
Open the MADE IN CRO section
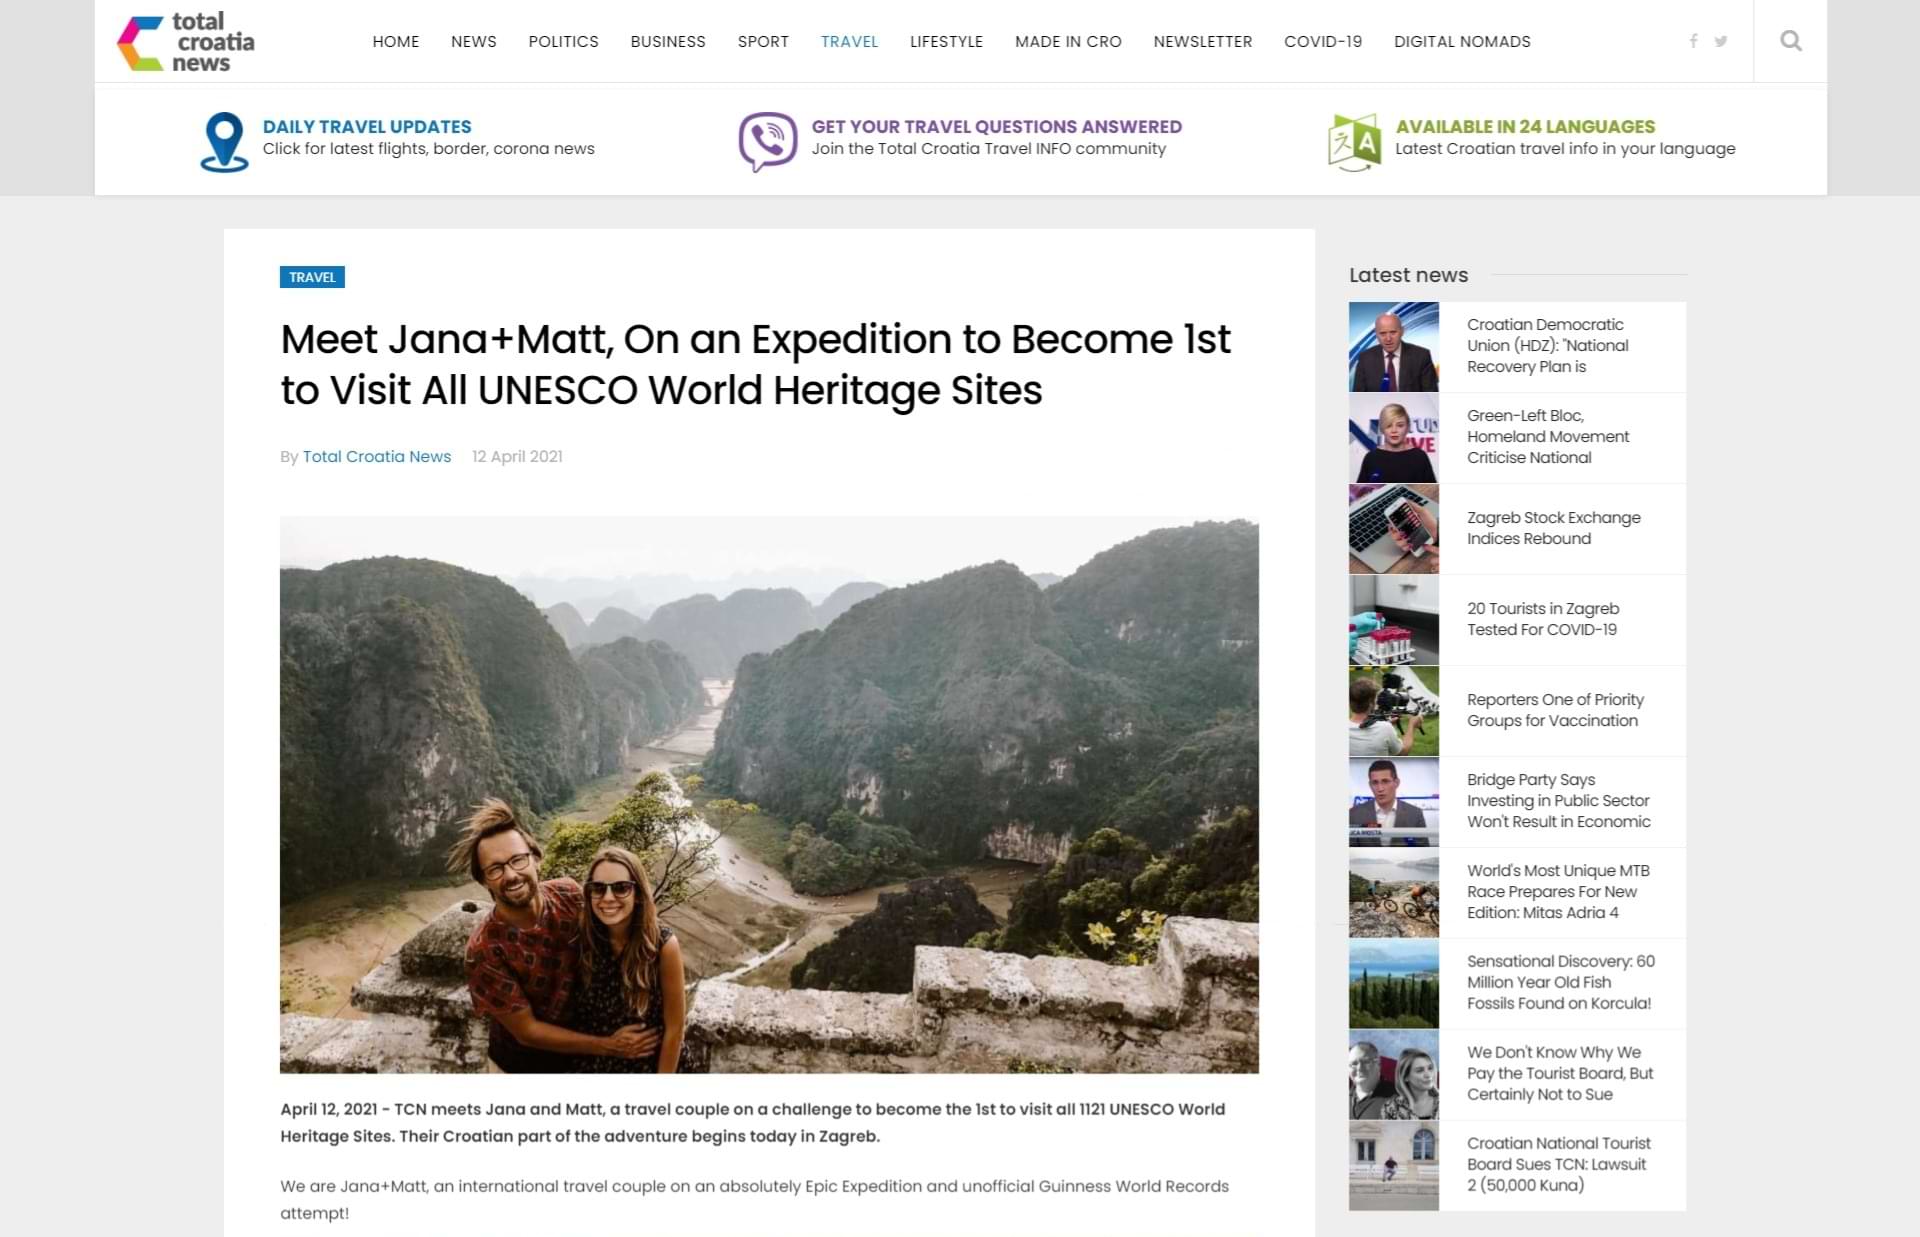[x=1067, y=41]
